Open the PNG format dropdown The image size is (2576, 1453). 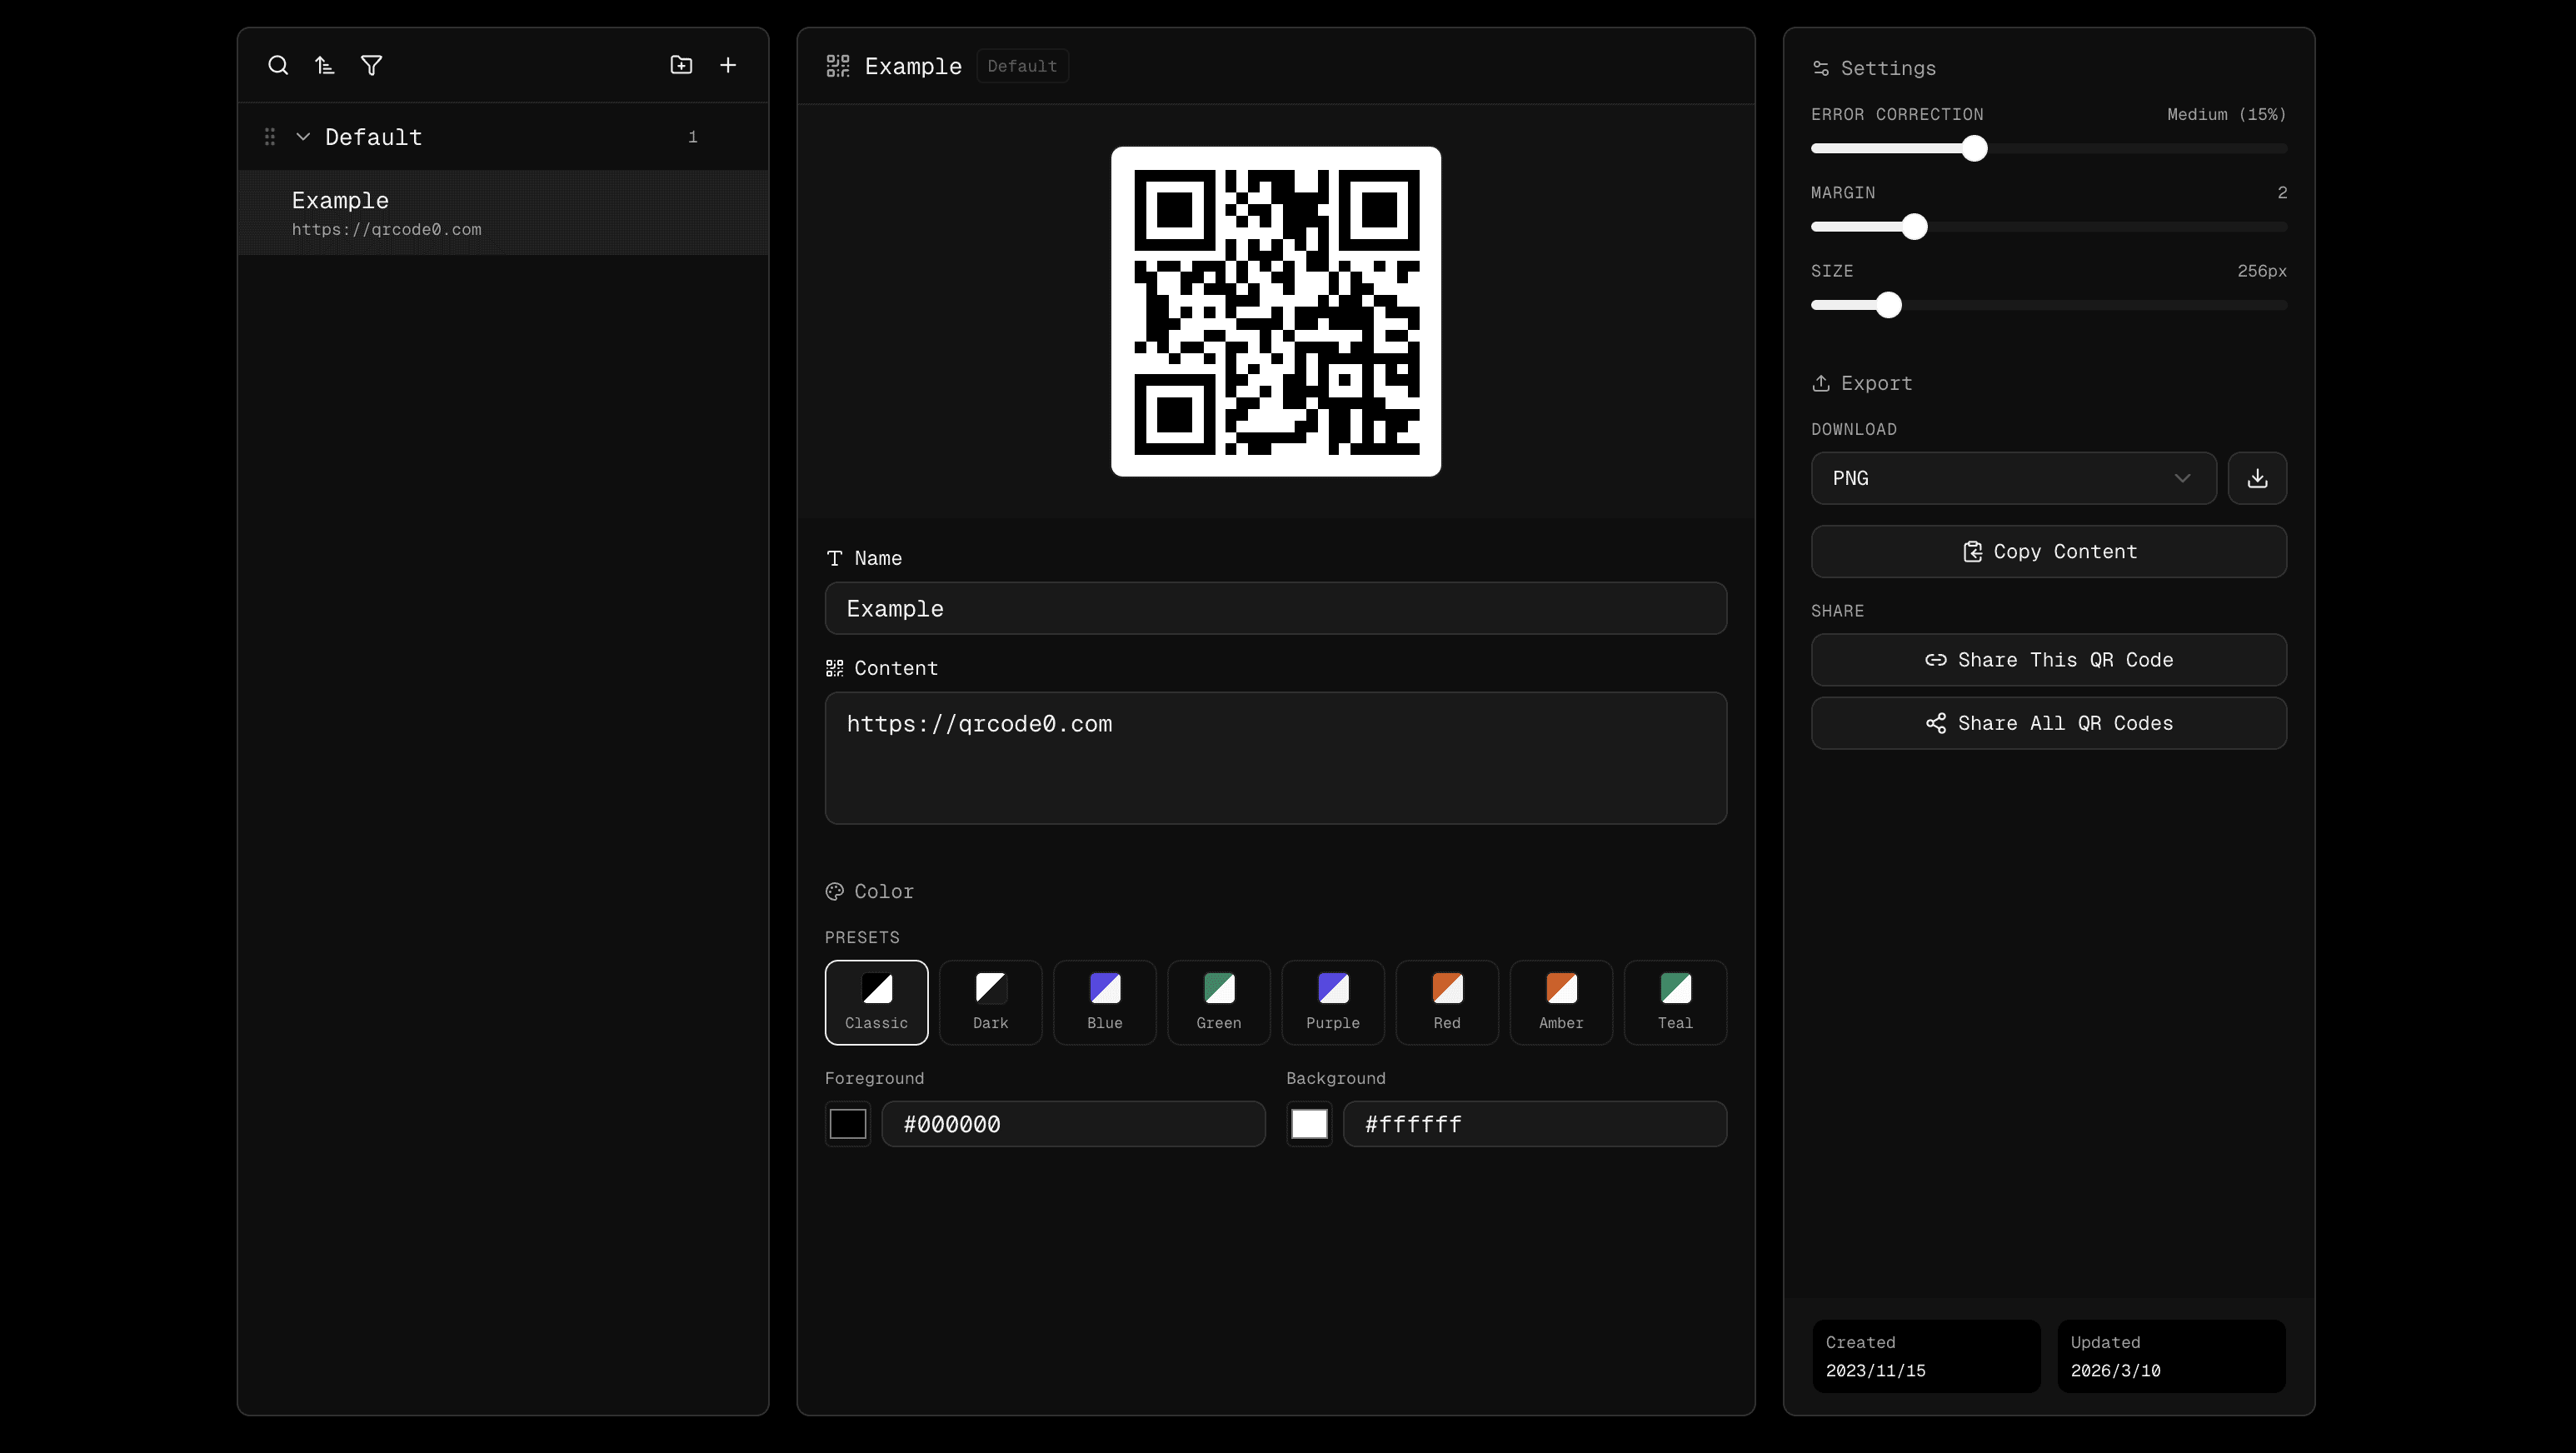click(2014, 478)
